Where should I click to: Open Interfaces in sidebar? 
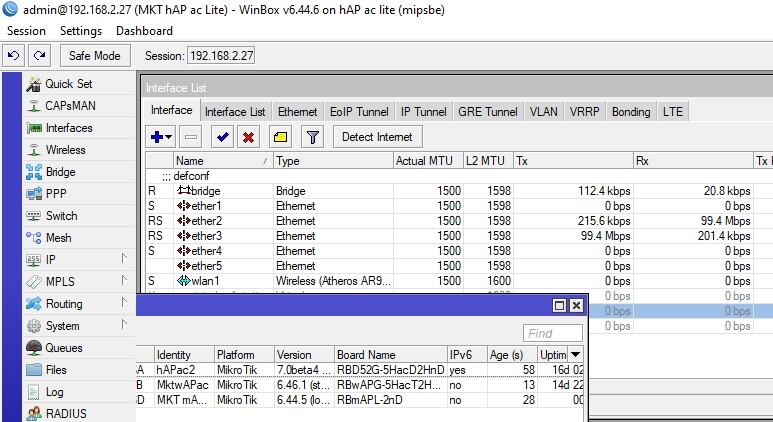pos(59,128)
